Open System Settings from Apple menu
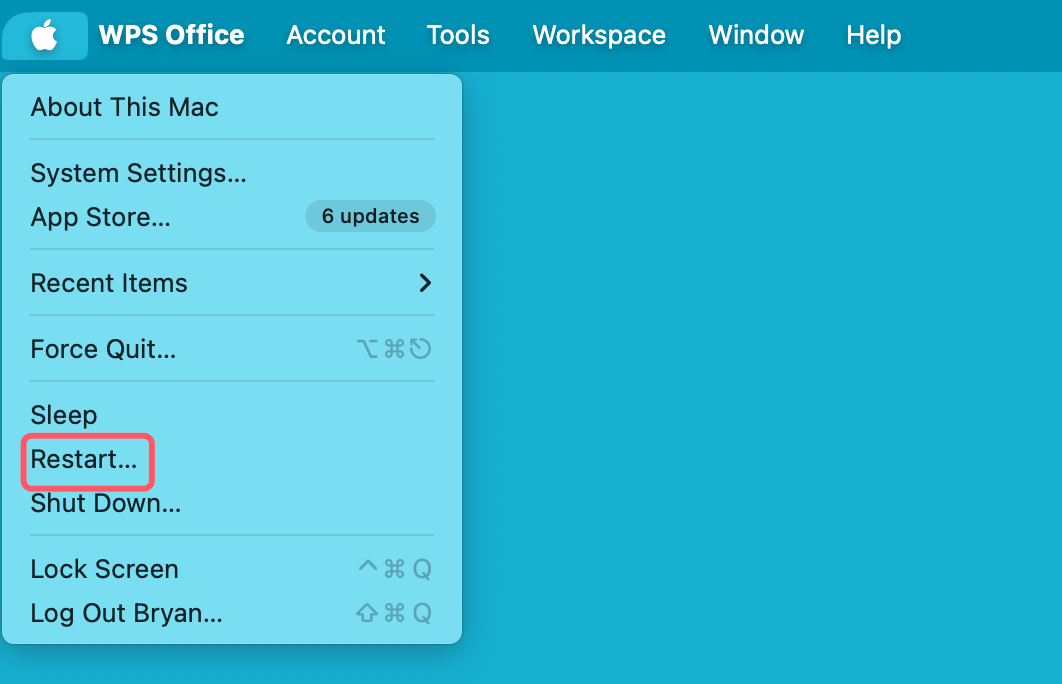1062x684 pixels. (138, 173)
